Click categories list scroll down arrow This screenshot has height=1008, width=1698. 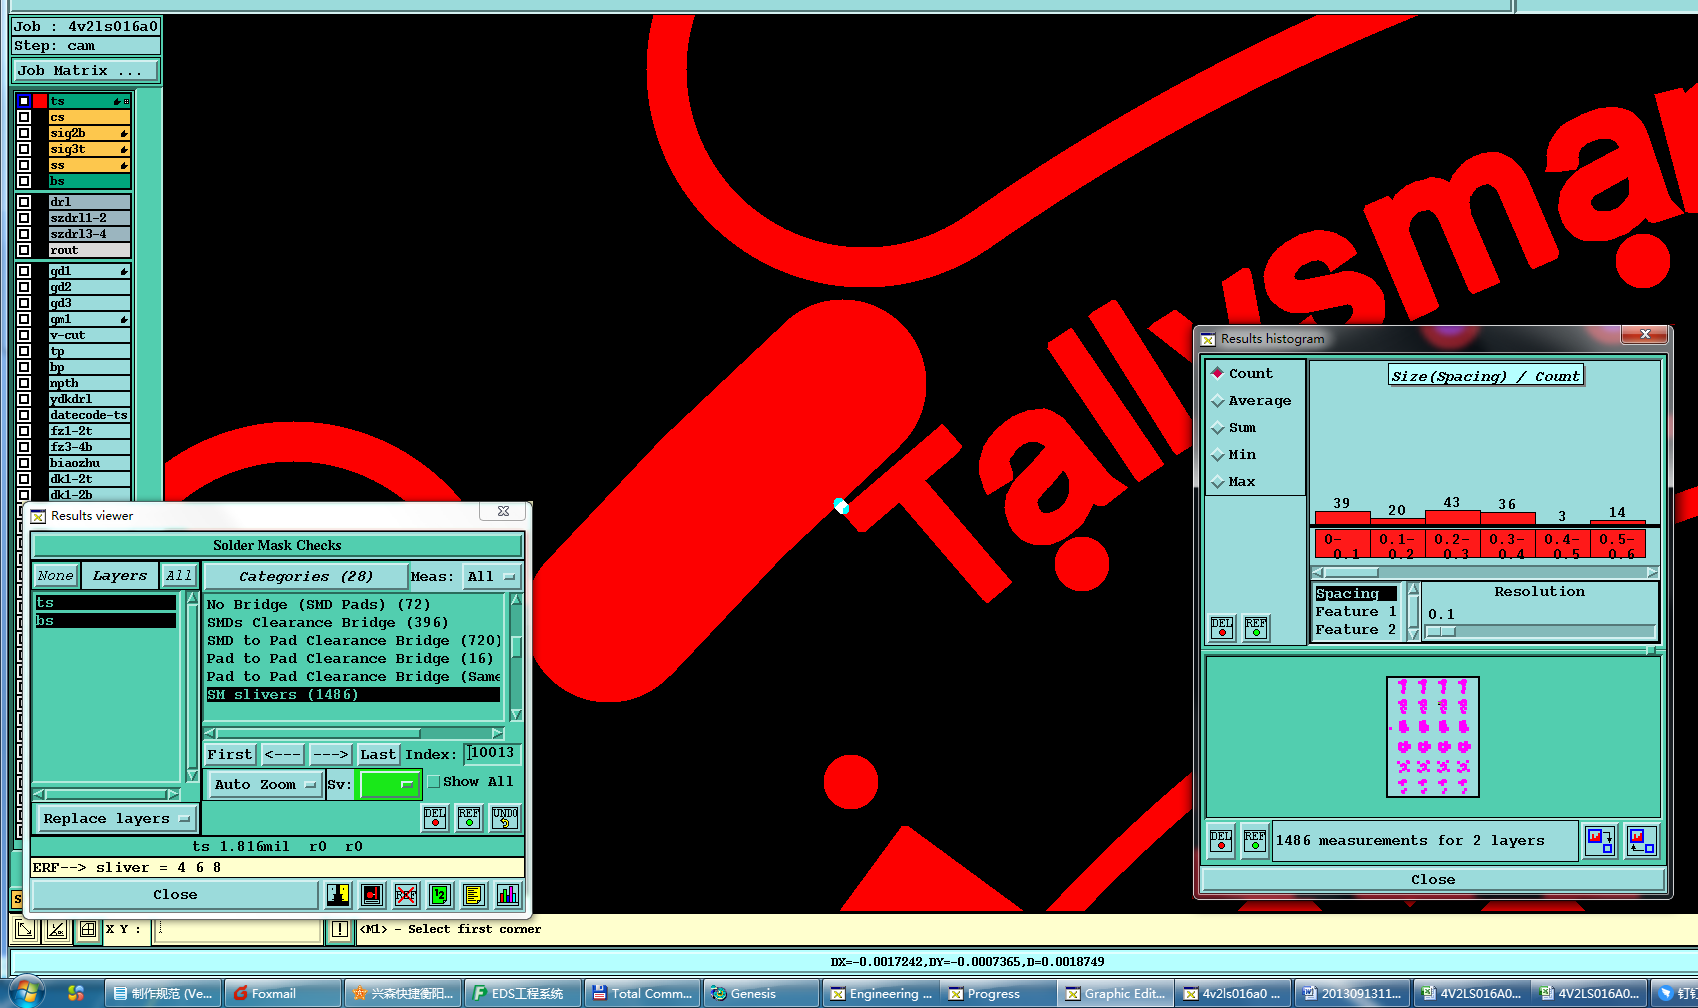516,714
